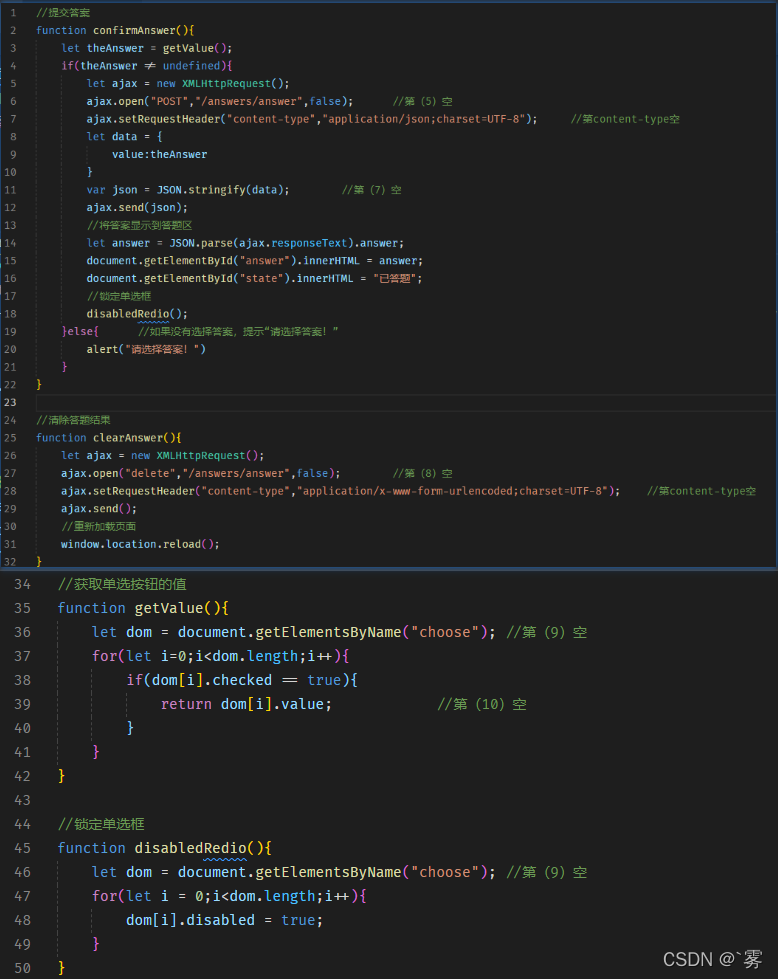This screenshot has width=778, height=979.
Task: Click XMLHttpRequest on line 26
Action: [x=201, y=455]
